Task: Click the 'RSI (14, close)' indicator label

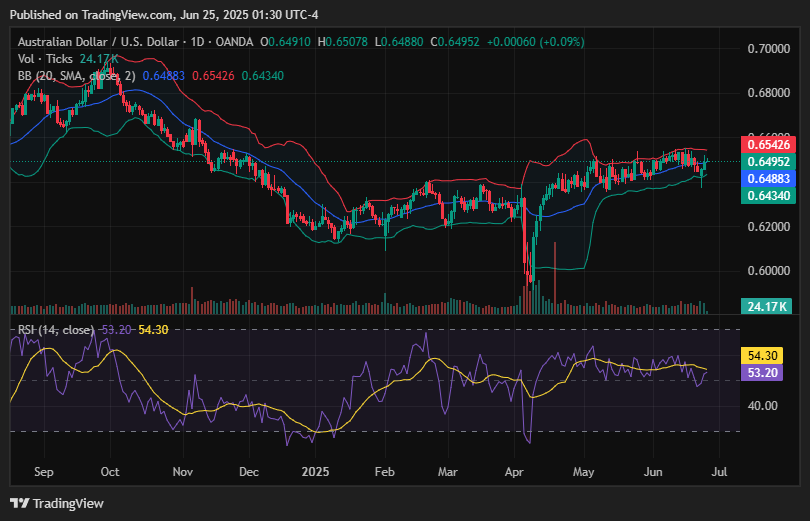Action: [56, 329]
